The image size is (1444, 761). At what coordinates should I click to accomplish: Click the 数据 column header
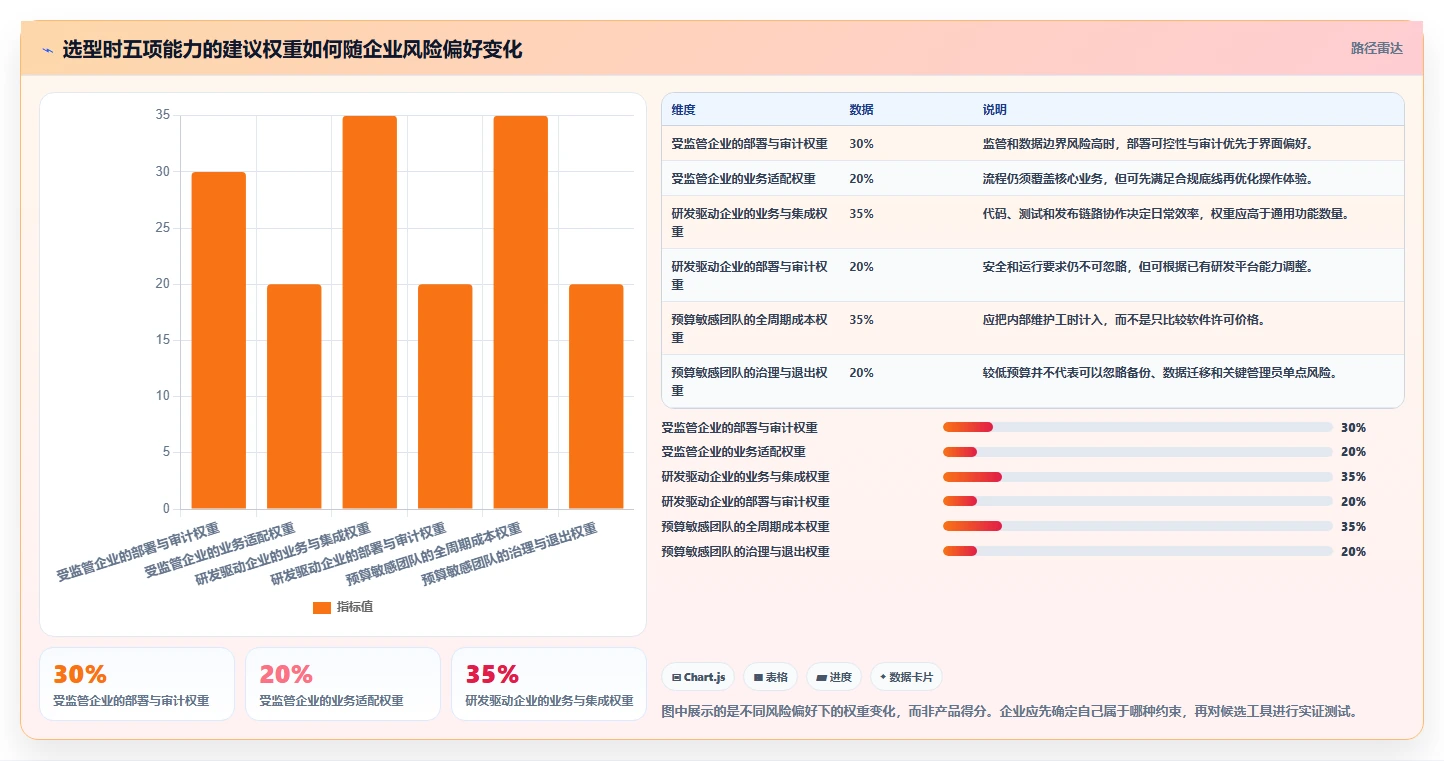[862, 110]
